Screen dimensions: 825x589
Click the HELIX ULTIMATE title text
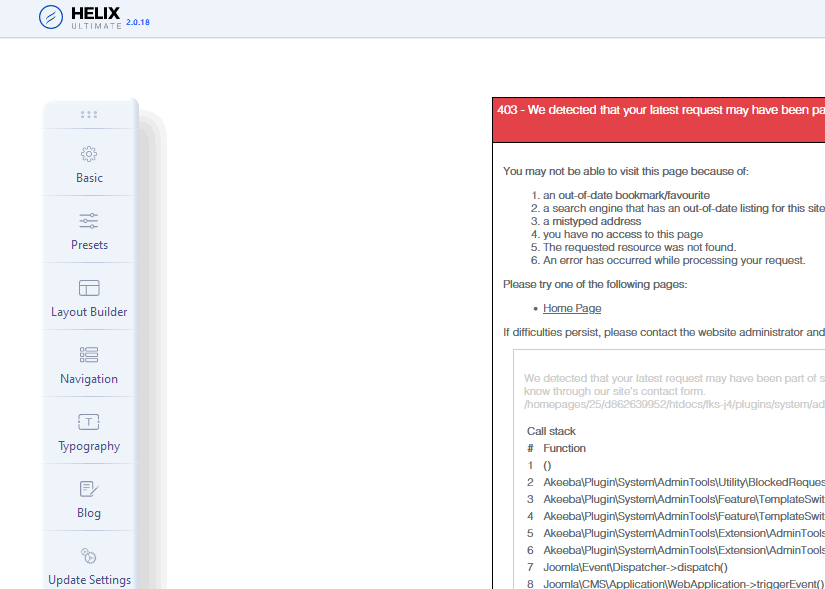(x=96, y=17)
